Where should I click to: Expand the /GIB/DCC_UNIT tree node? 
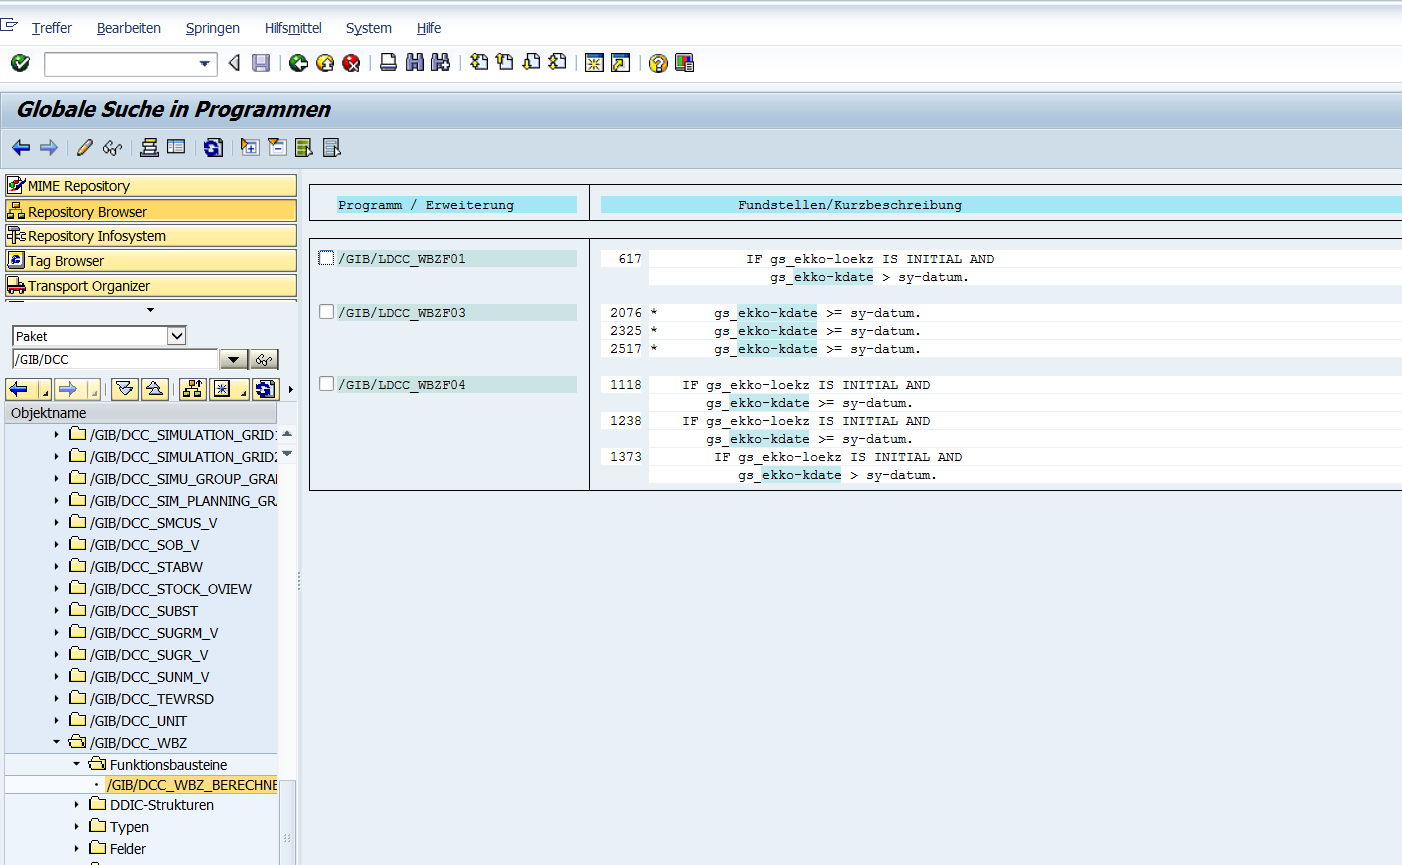click(x=56, y=721)
